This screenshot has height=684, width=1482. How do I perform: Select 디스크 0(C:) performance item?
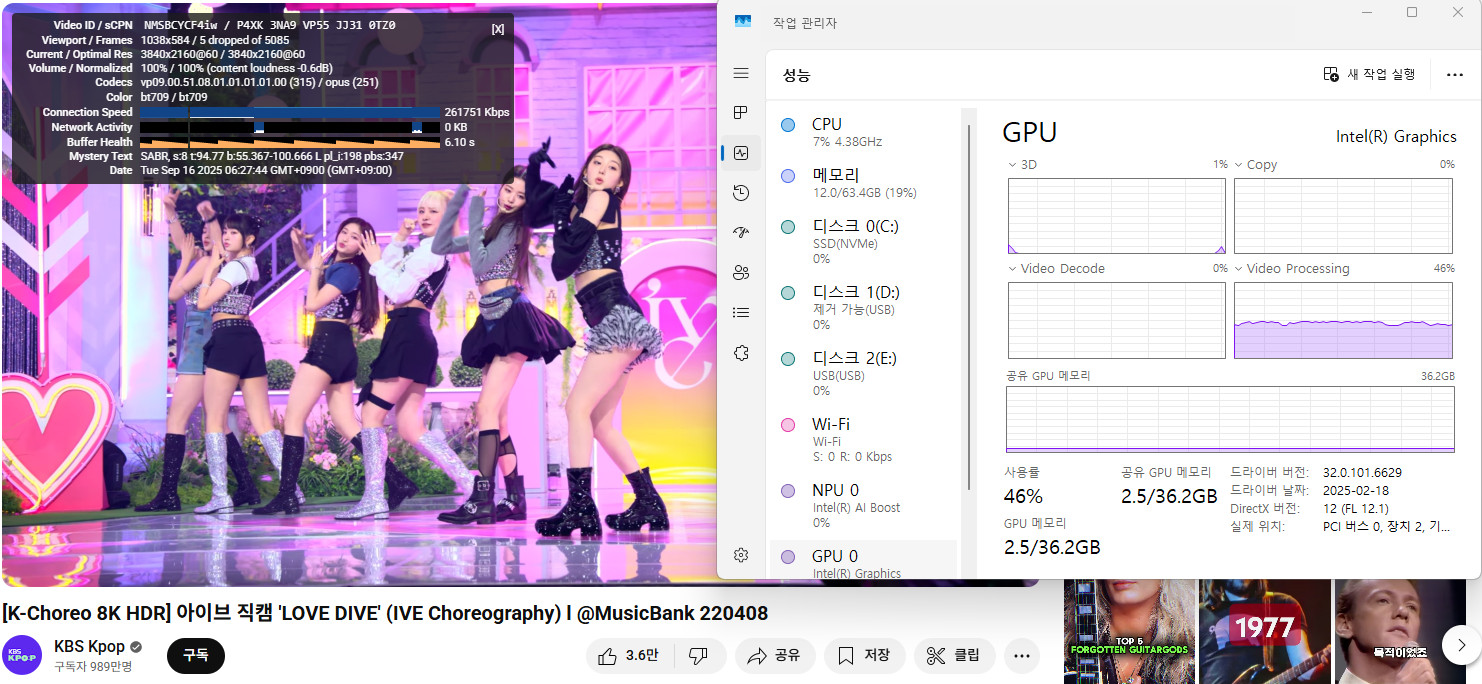(x=864, y=242)
